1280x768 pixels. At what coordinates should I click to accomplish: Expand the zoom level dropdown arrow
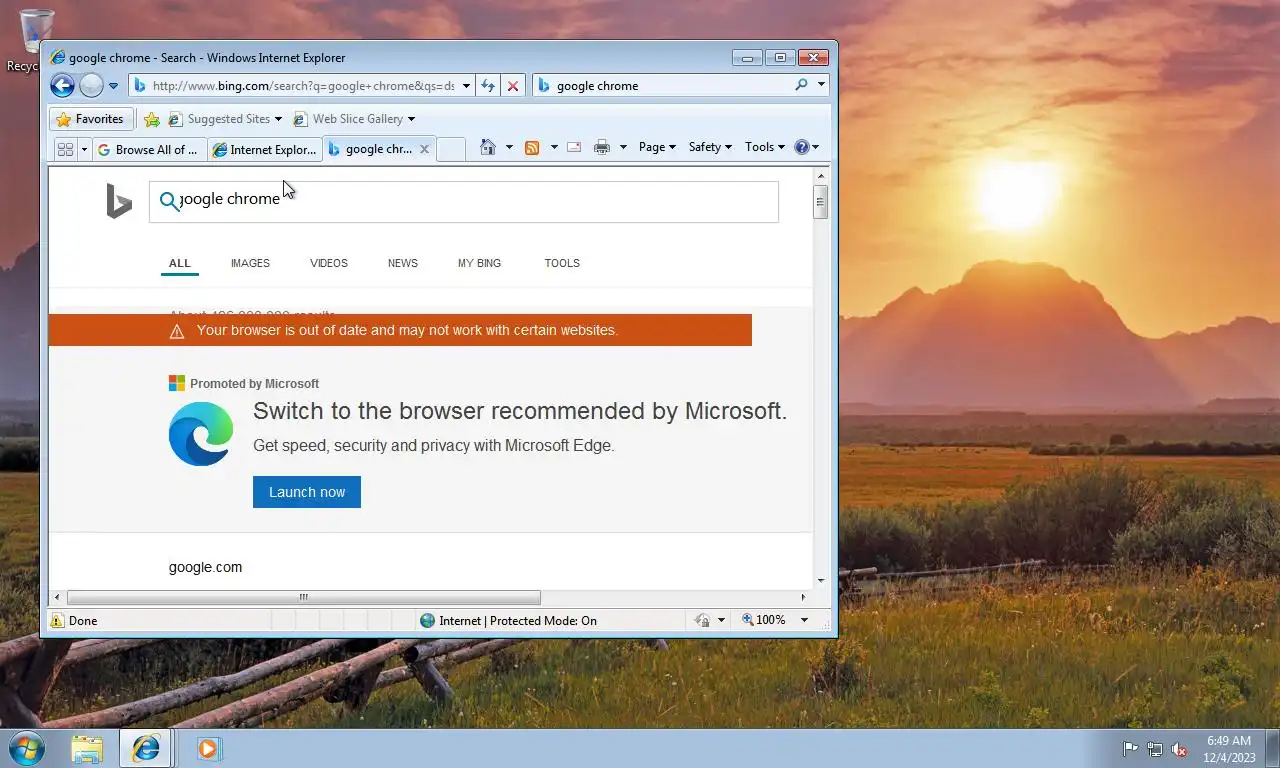click(804, 621)
